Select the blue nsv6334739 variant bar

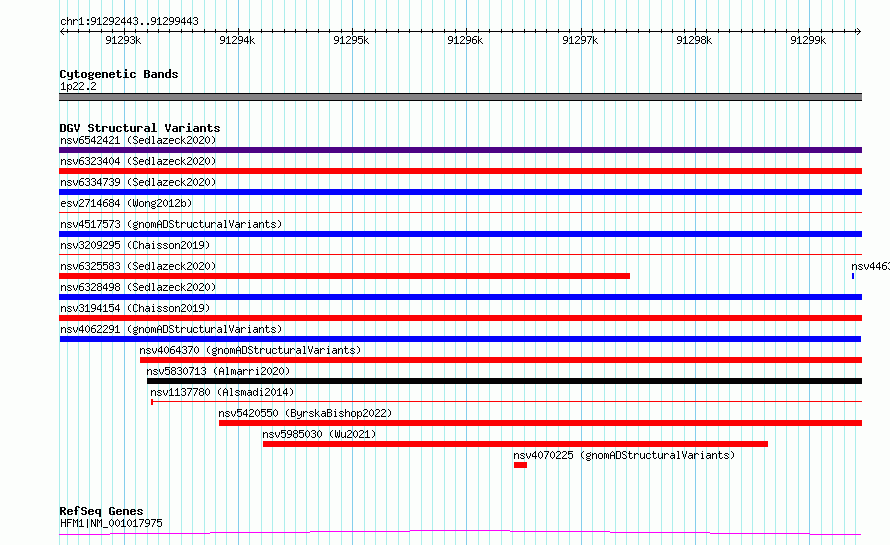point(460,192)
